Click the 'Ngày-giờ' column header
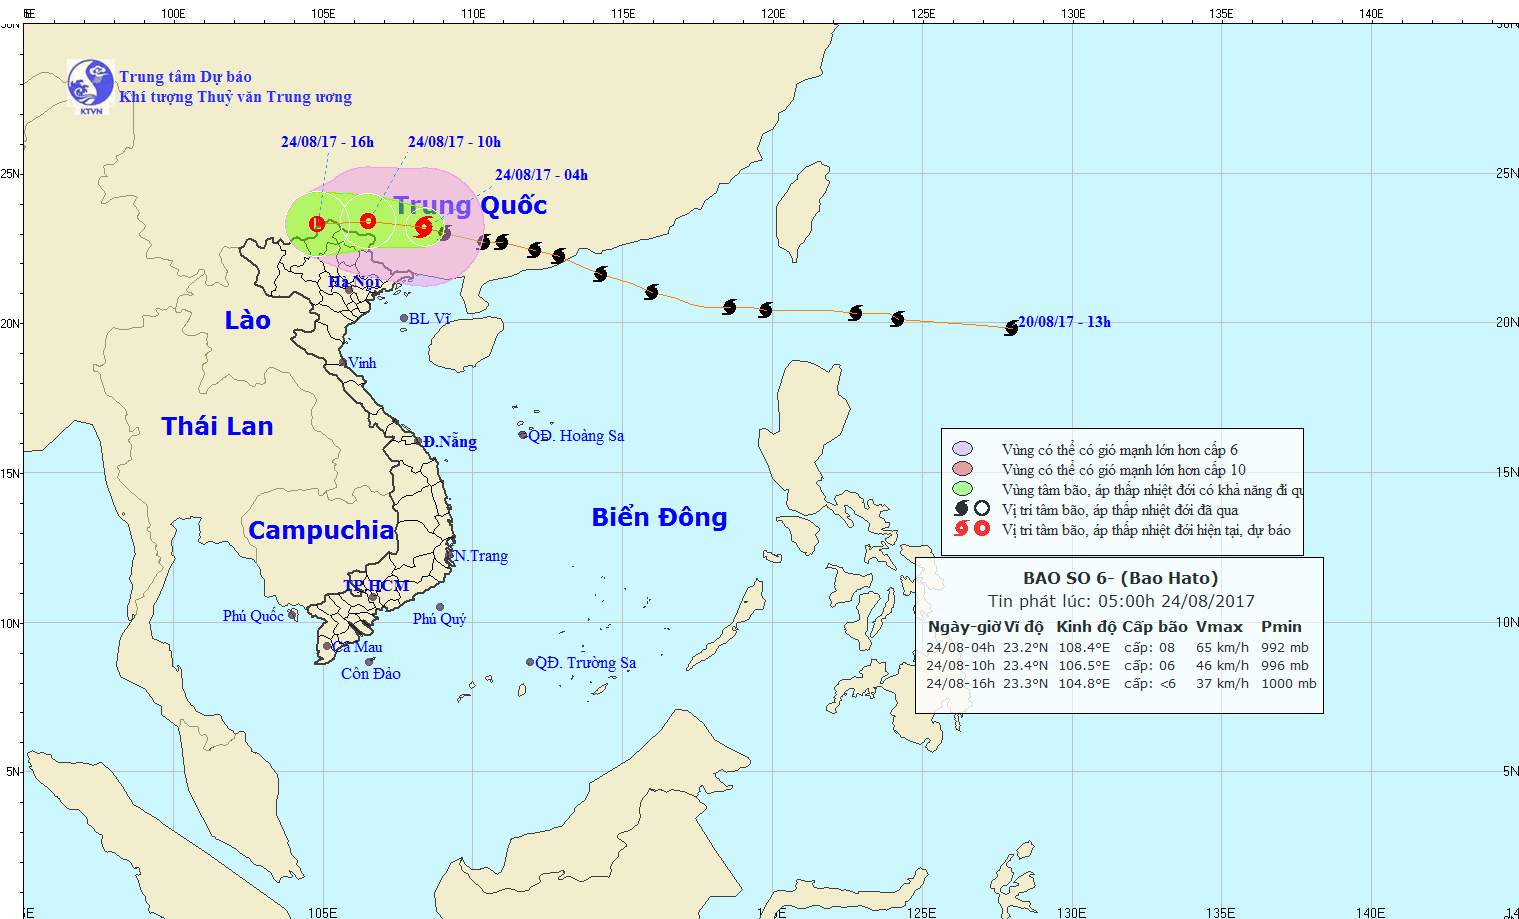 pos(963,627)
